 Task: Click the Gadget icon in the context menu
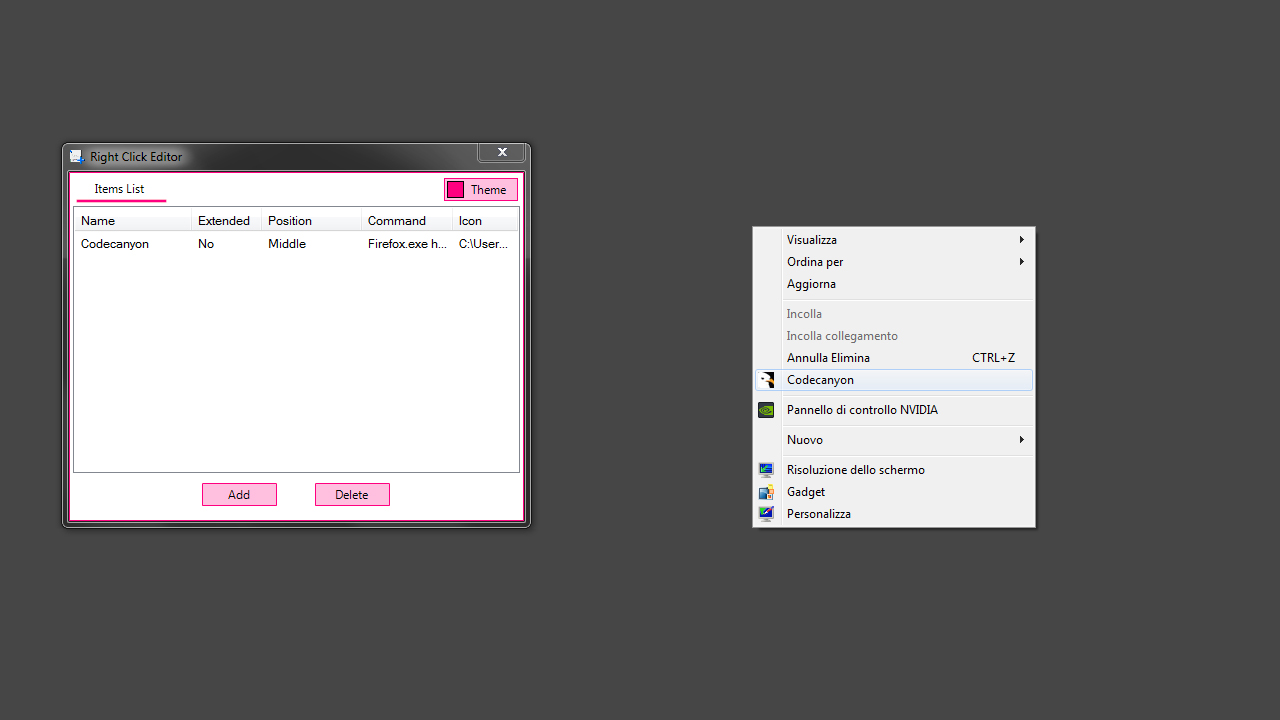coord(766,491)
